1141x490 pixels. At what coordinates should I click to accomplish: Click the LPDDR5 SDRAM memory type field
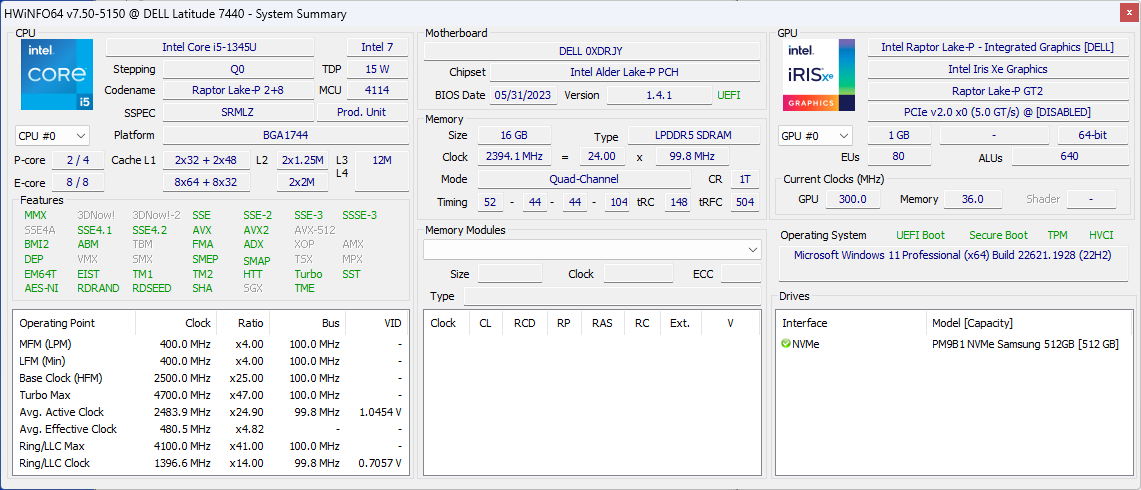(691, 135)
